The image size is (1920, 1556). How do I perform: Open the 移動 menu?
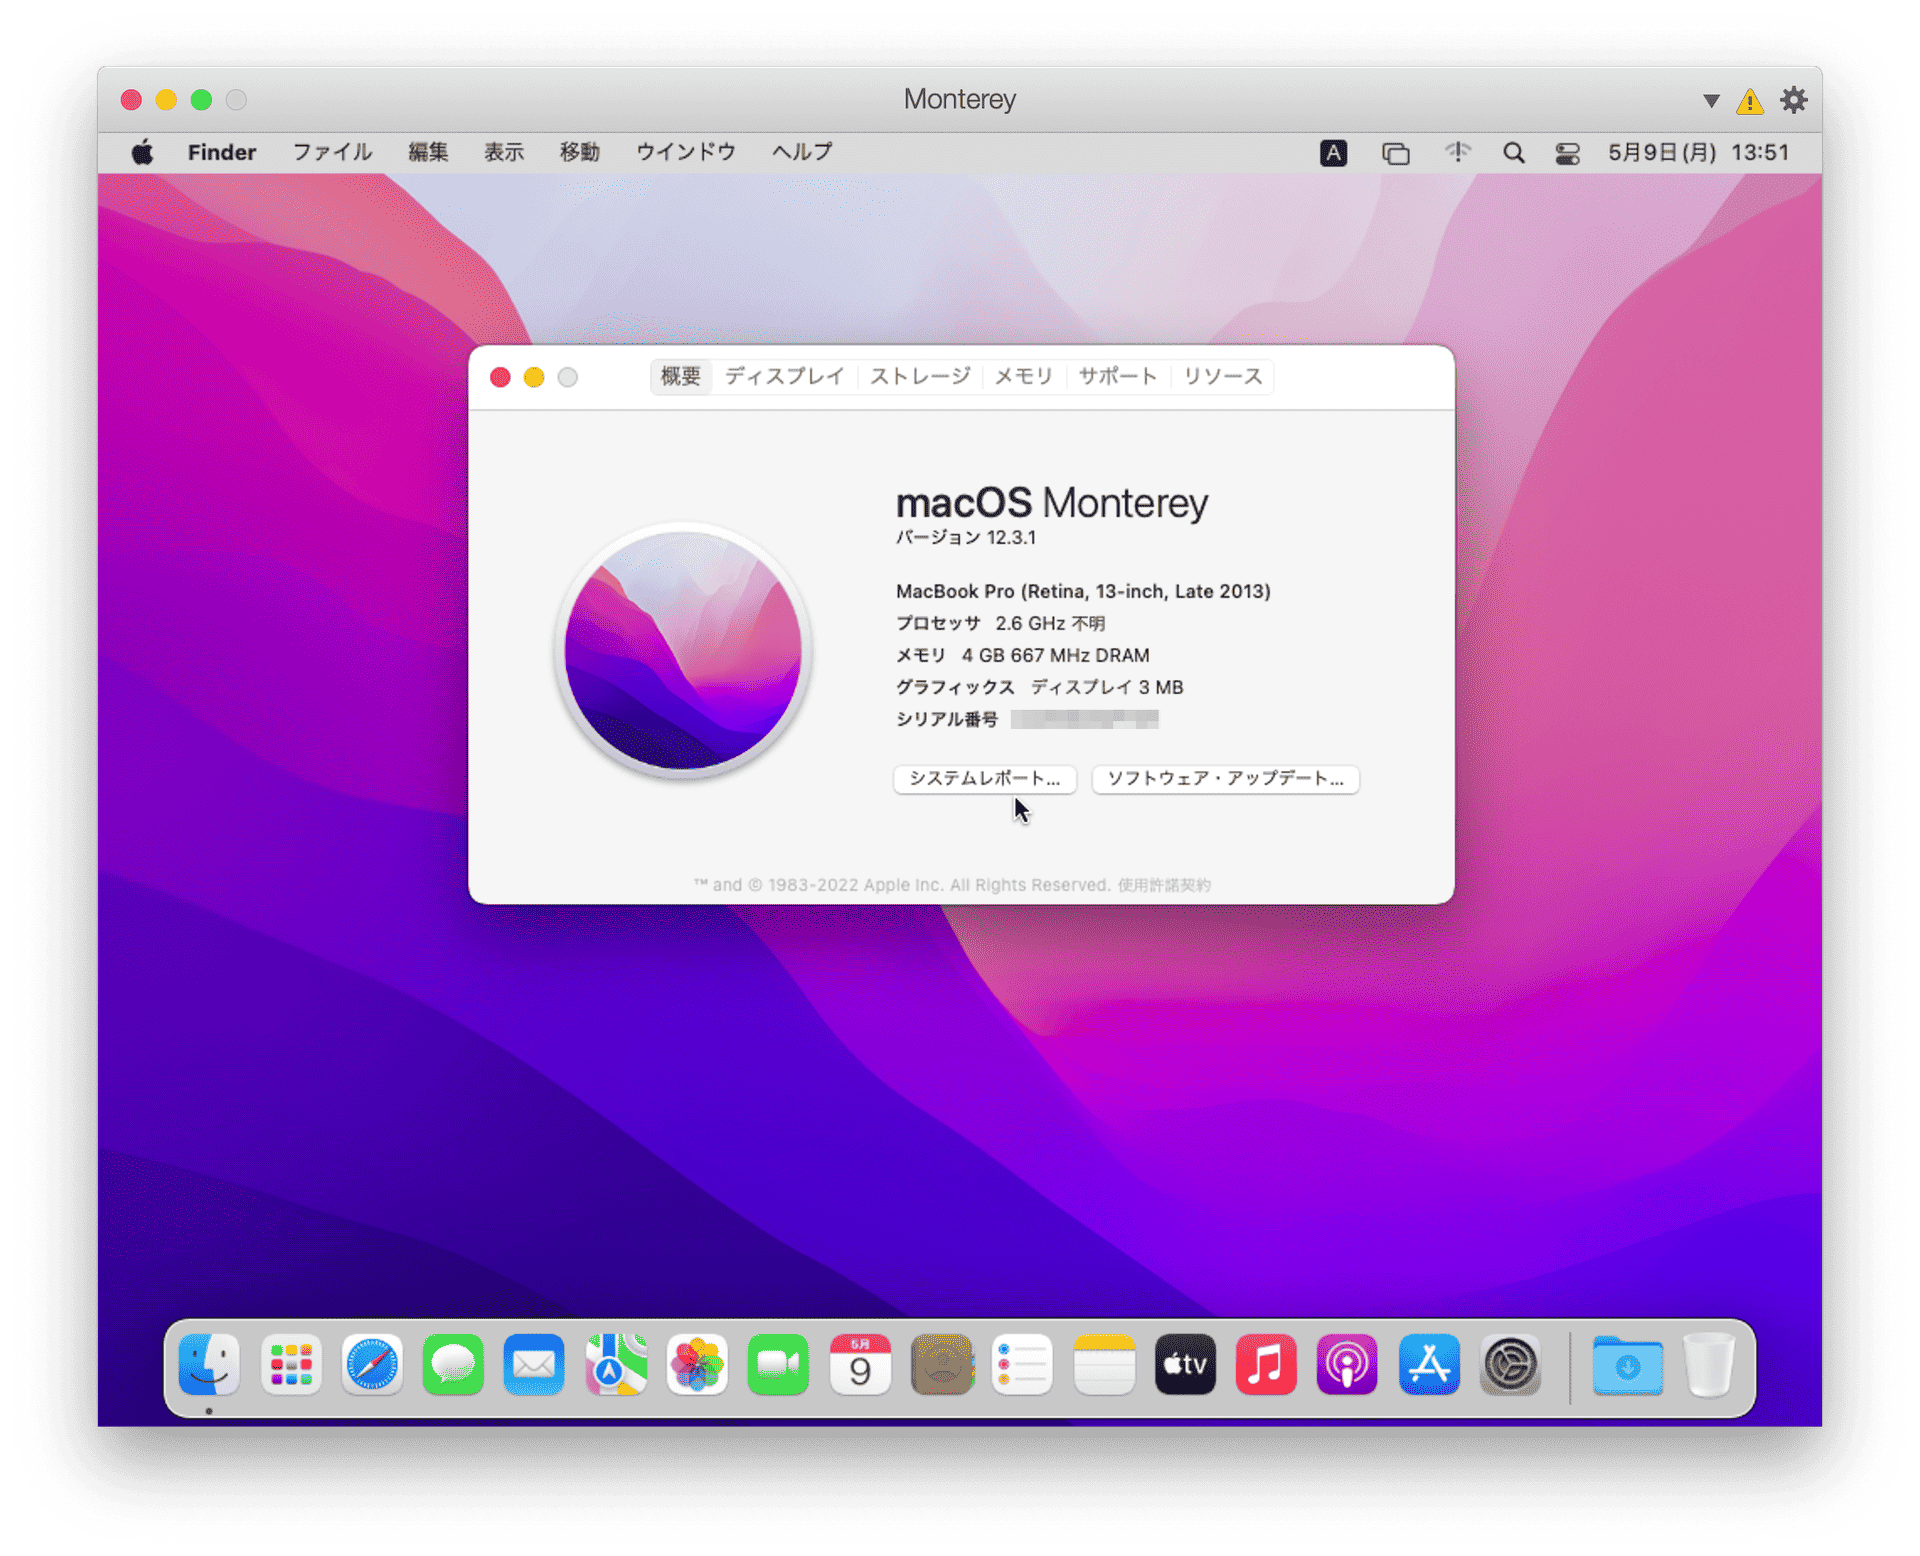580,152
